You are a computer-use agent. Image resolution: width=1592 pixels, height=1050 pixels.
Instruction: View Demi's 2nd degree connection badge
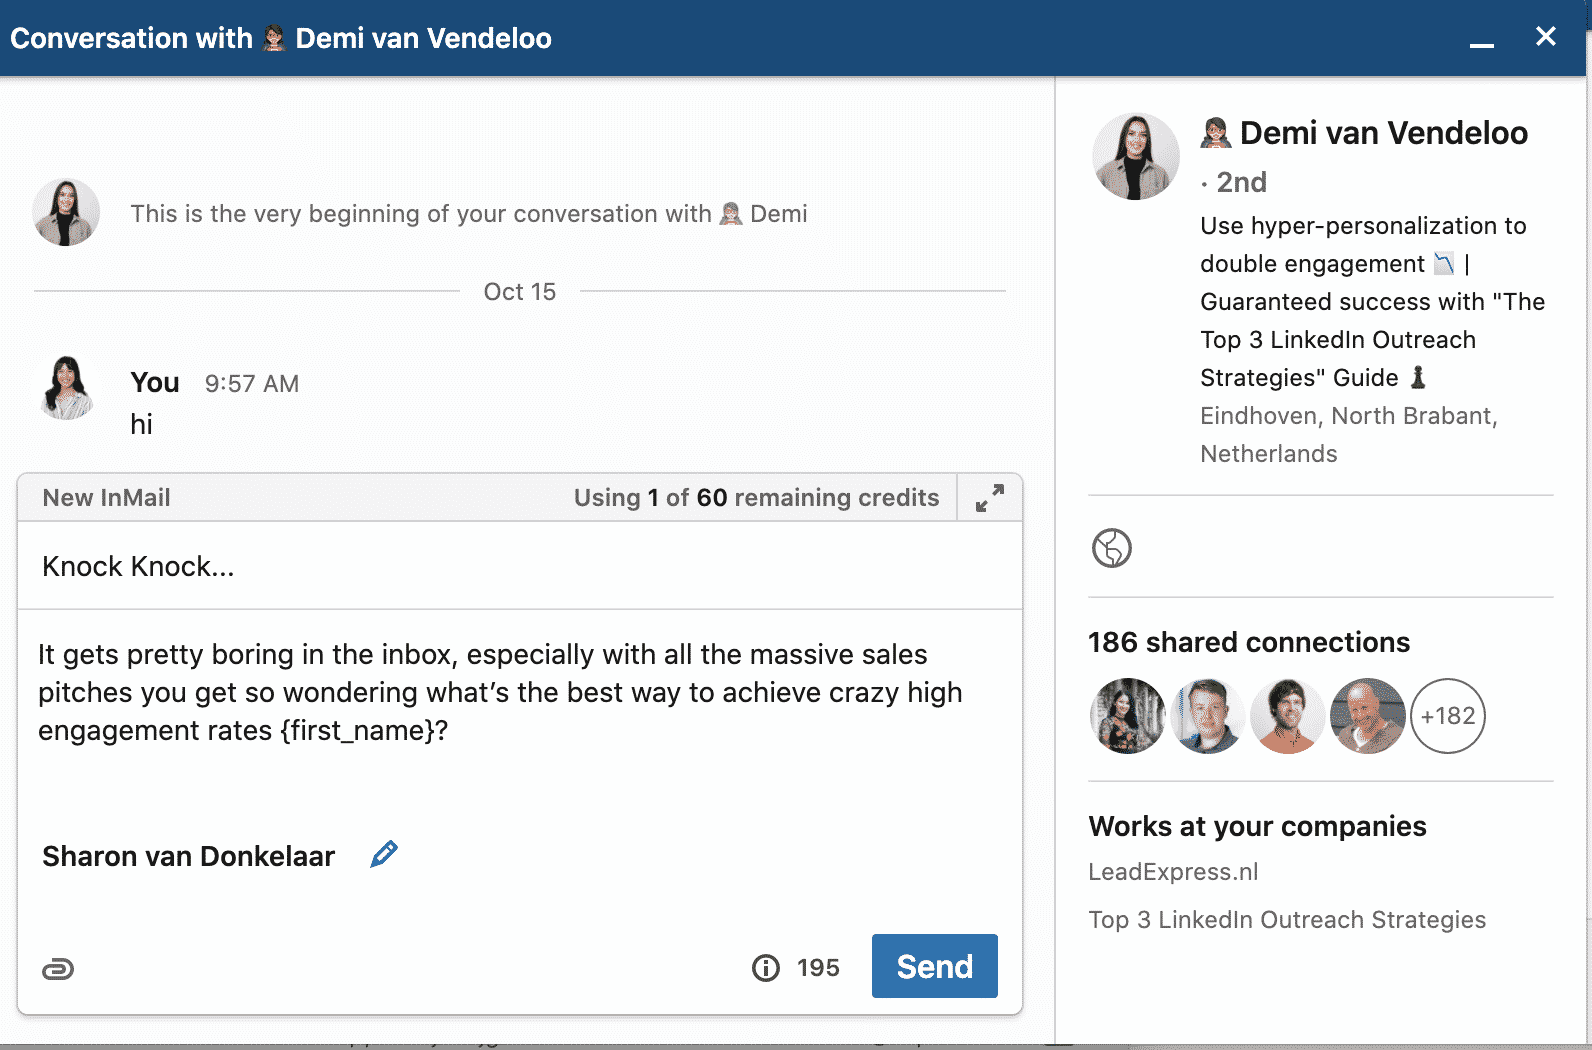[x=1241, y=182]
